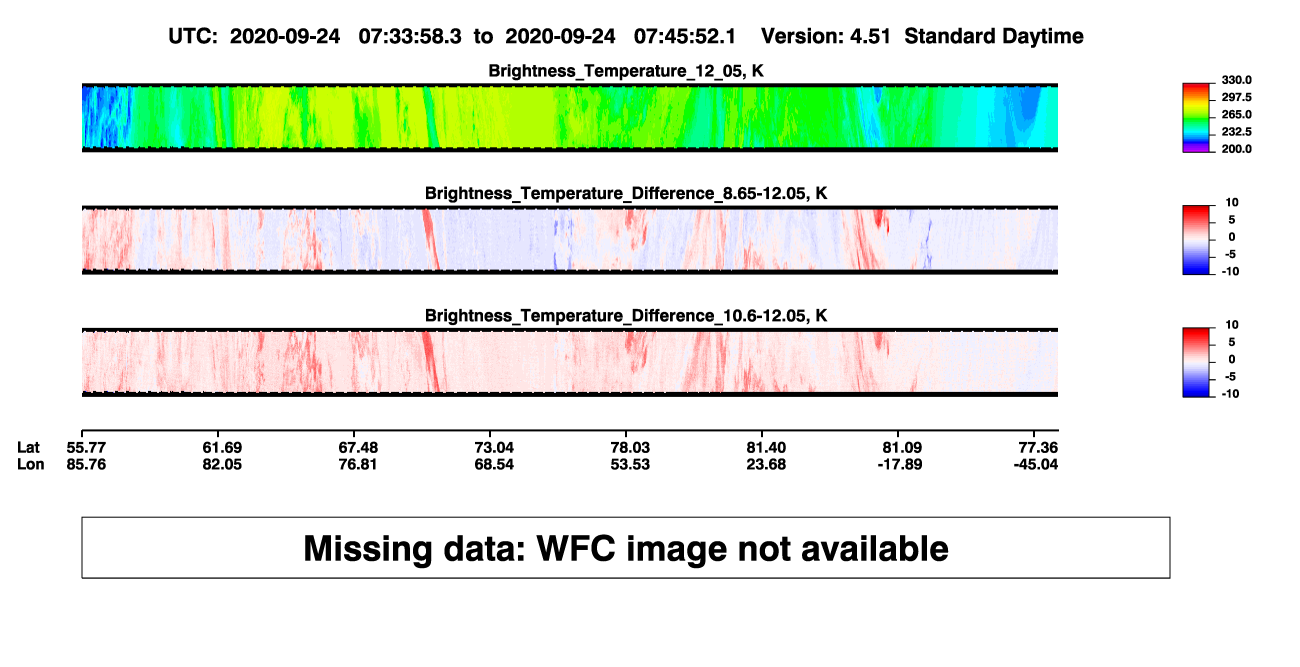Click the red-blue colorbar beside the 10.6-12.05 panel

click(1197, 360)
